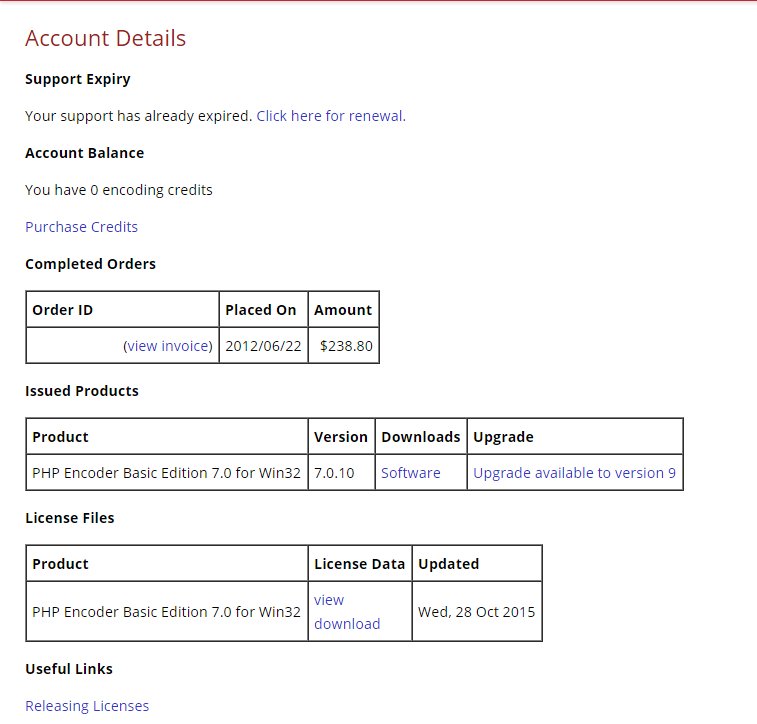The height and width of the screenshot is (724, 757).
Task: Click the Software download link
Action: pyautogui.click(x=410, y=473)
